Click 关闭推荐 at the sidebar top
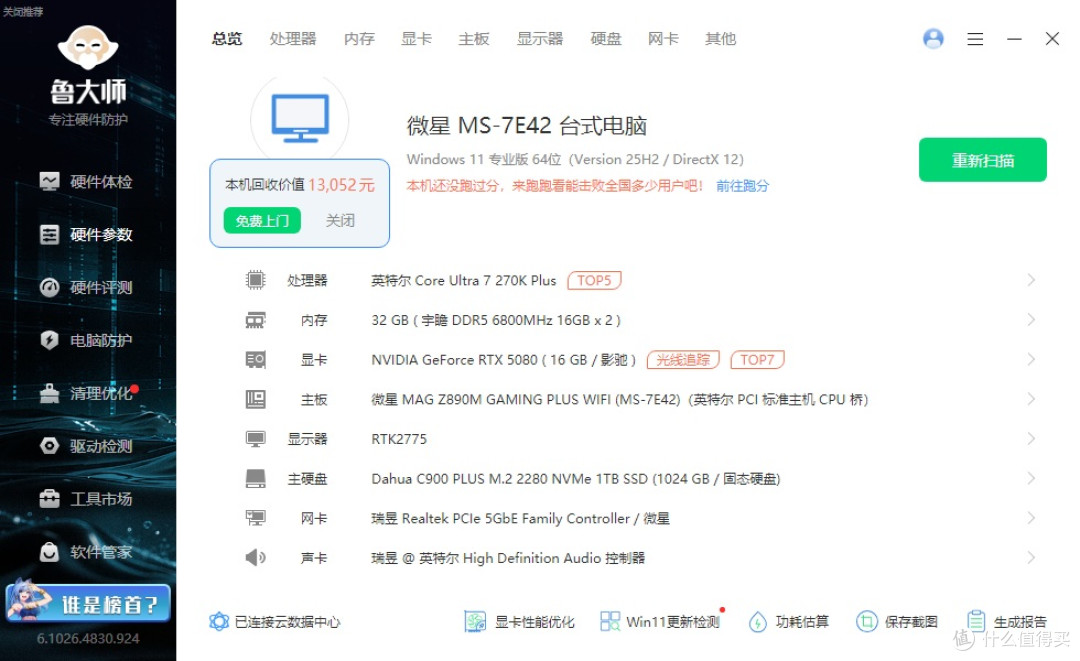Image resolution: width=1080 pixels, height=661 pixels. pyautogui.click(x=23, y=12)
